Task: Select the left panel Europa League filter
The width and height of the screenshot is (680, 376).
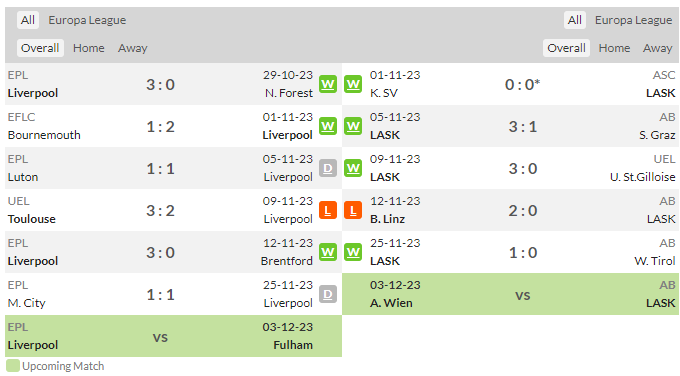Action: [x=87, y=20]
